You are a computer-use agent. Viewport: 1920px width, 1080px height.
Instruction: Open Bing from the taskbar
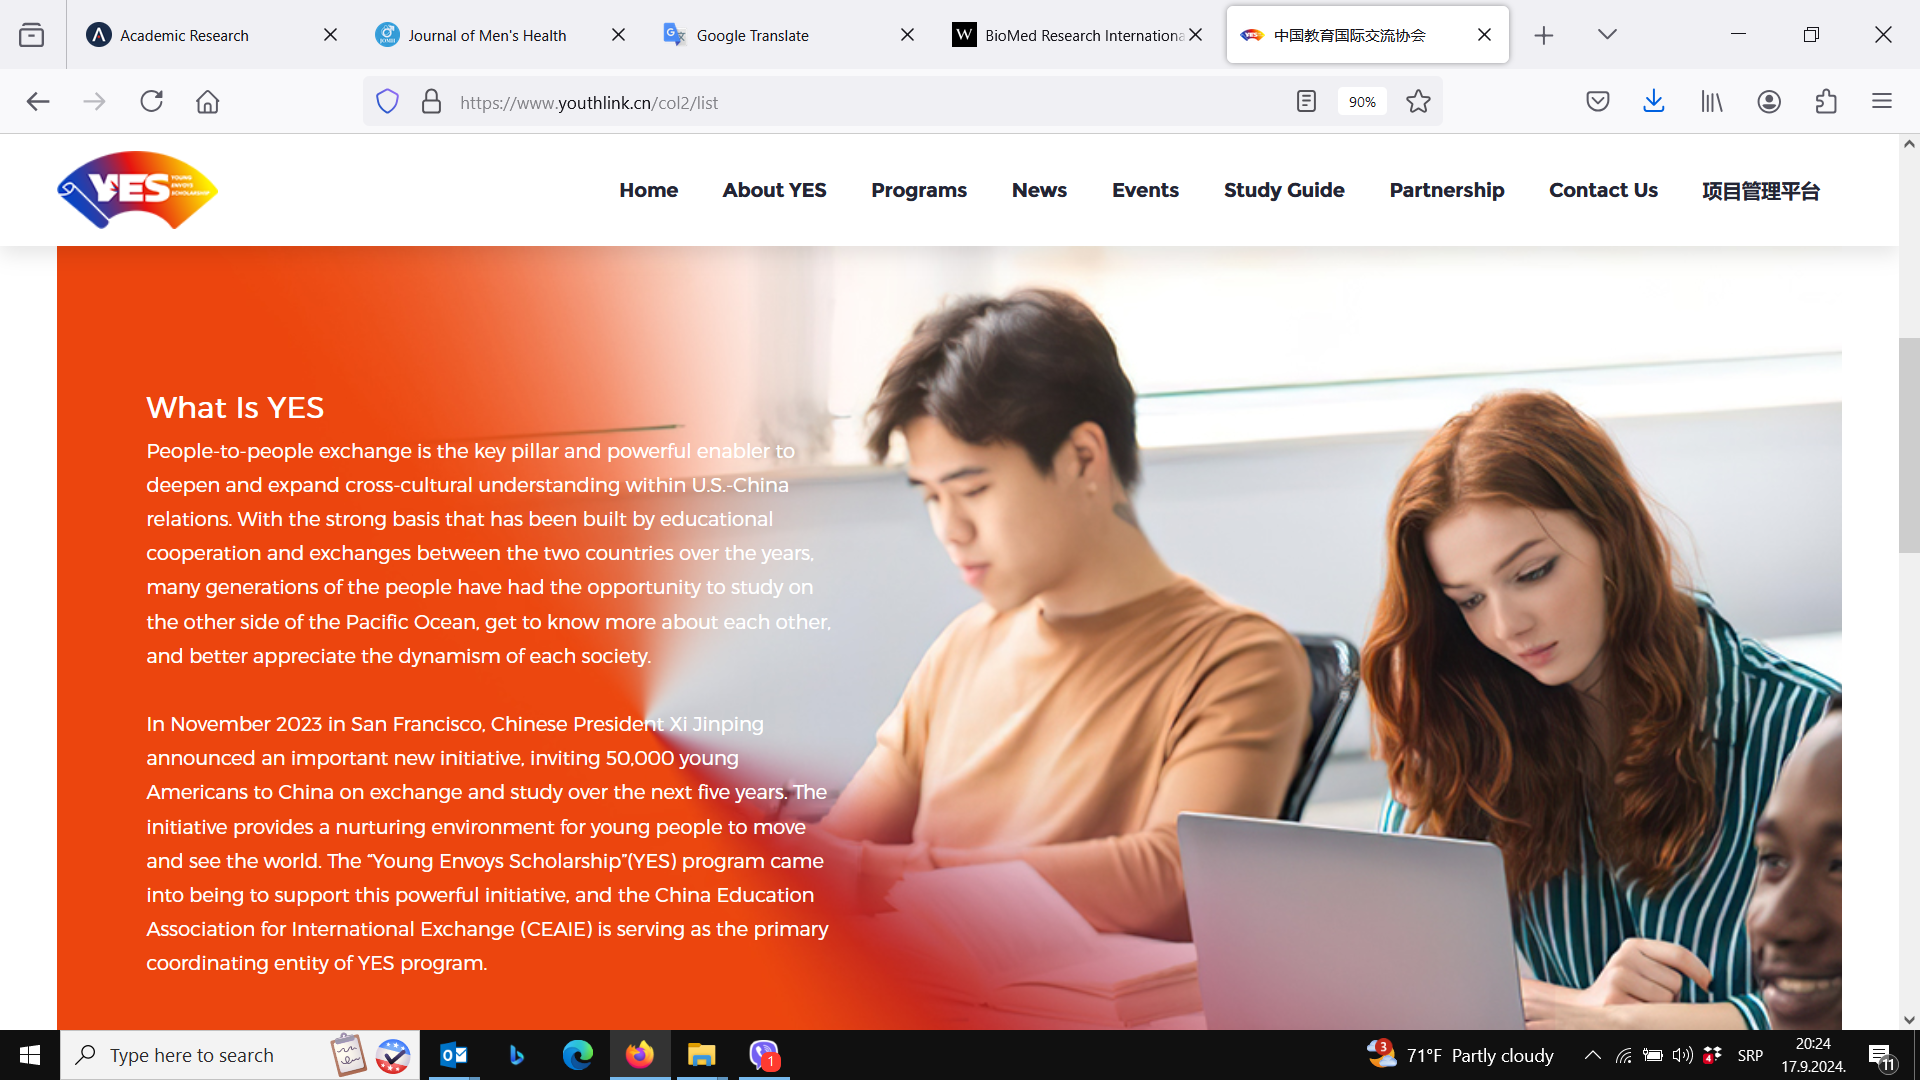[x=516, y=1055]
